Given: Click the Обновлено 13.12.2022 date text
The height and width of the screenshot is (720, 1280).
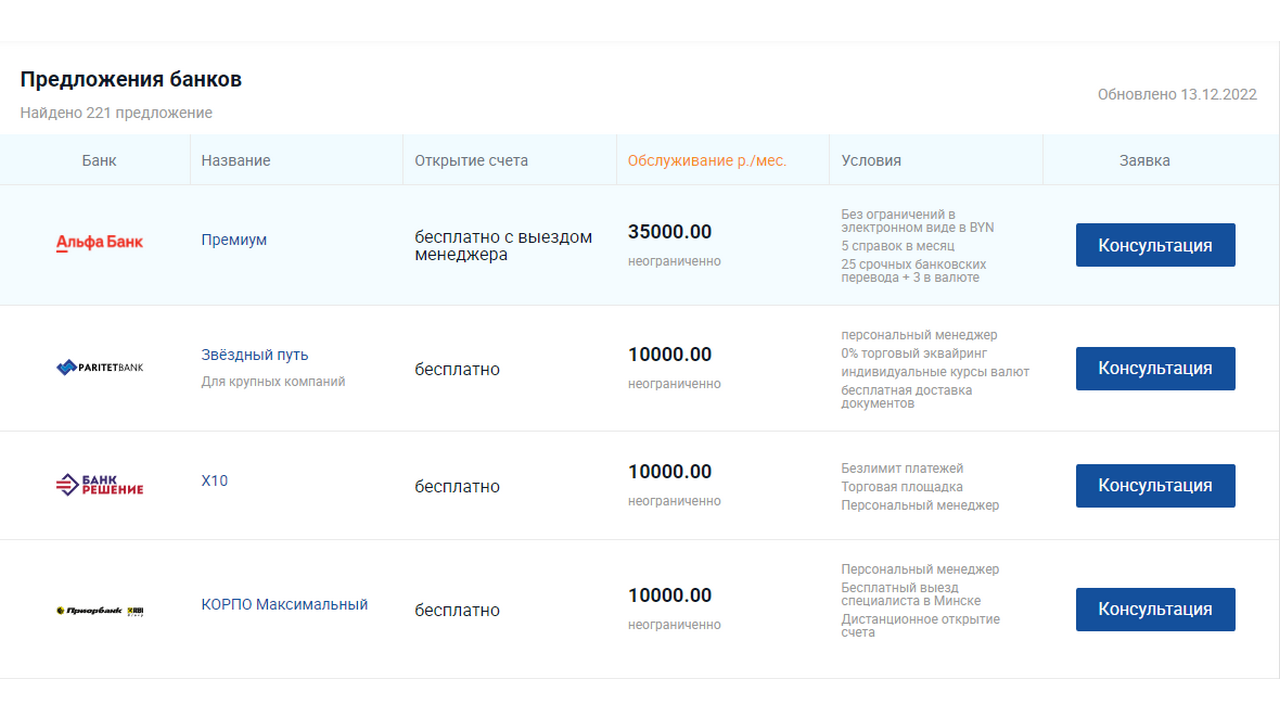Looking at the screenshot, I should [1177, 95].
